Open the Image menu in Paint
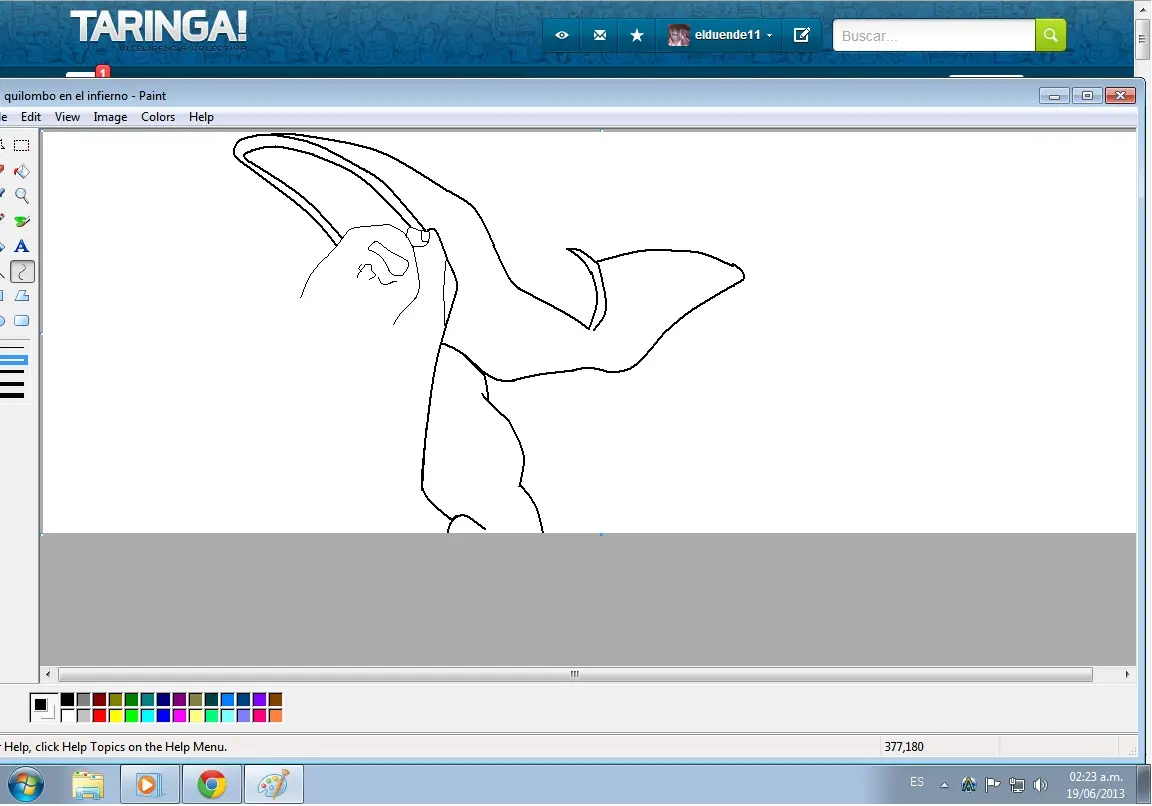1152x806 pixels. pos(110,117)
